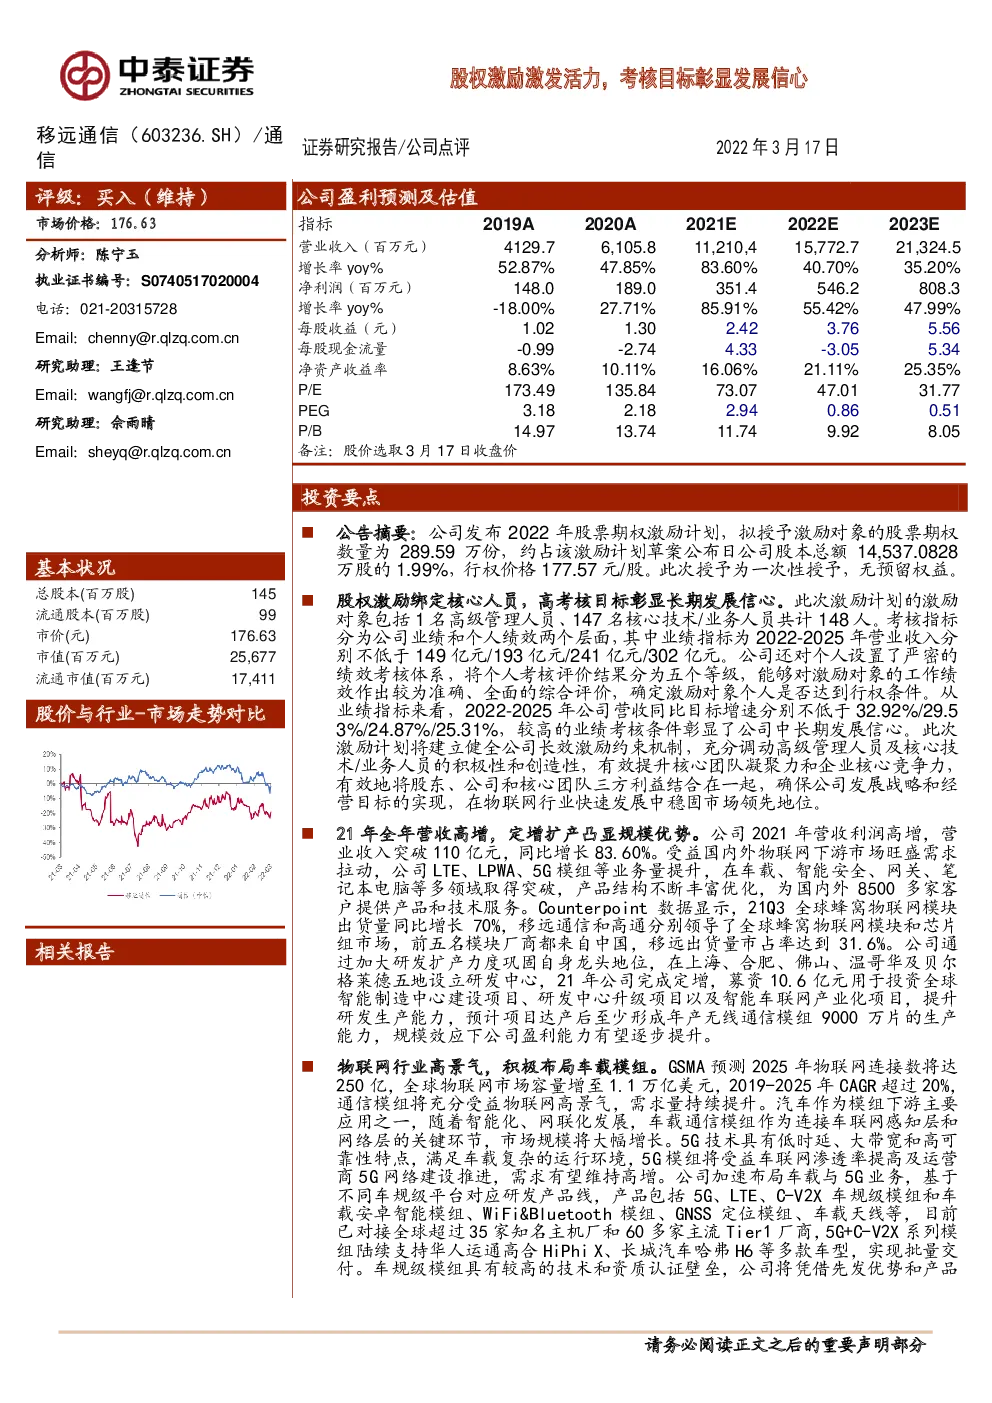Click the red bullet beside 股权激励绑定核心人员
This screenshot has height=1403, width=992.
coord(308,601)
